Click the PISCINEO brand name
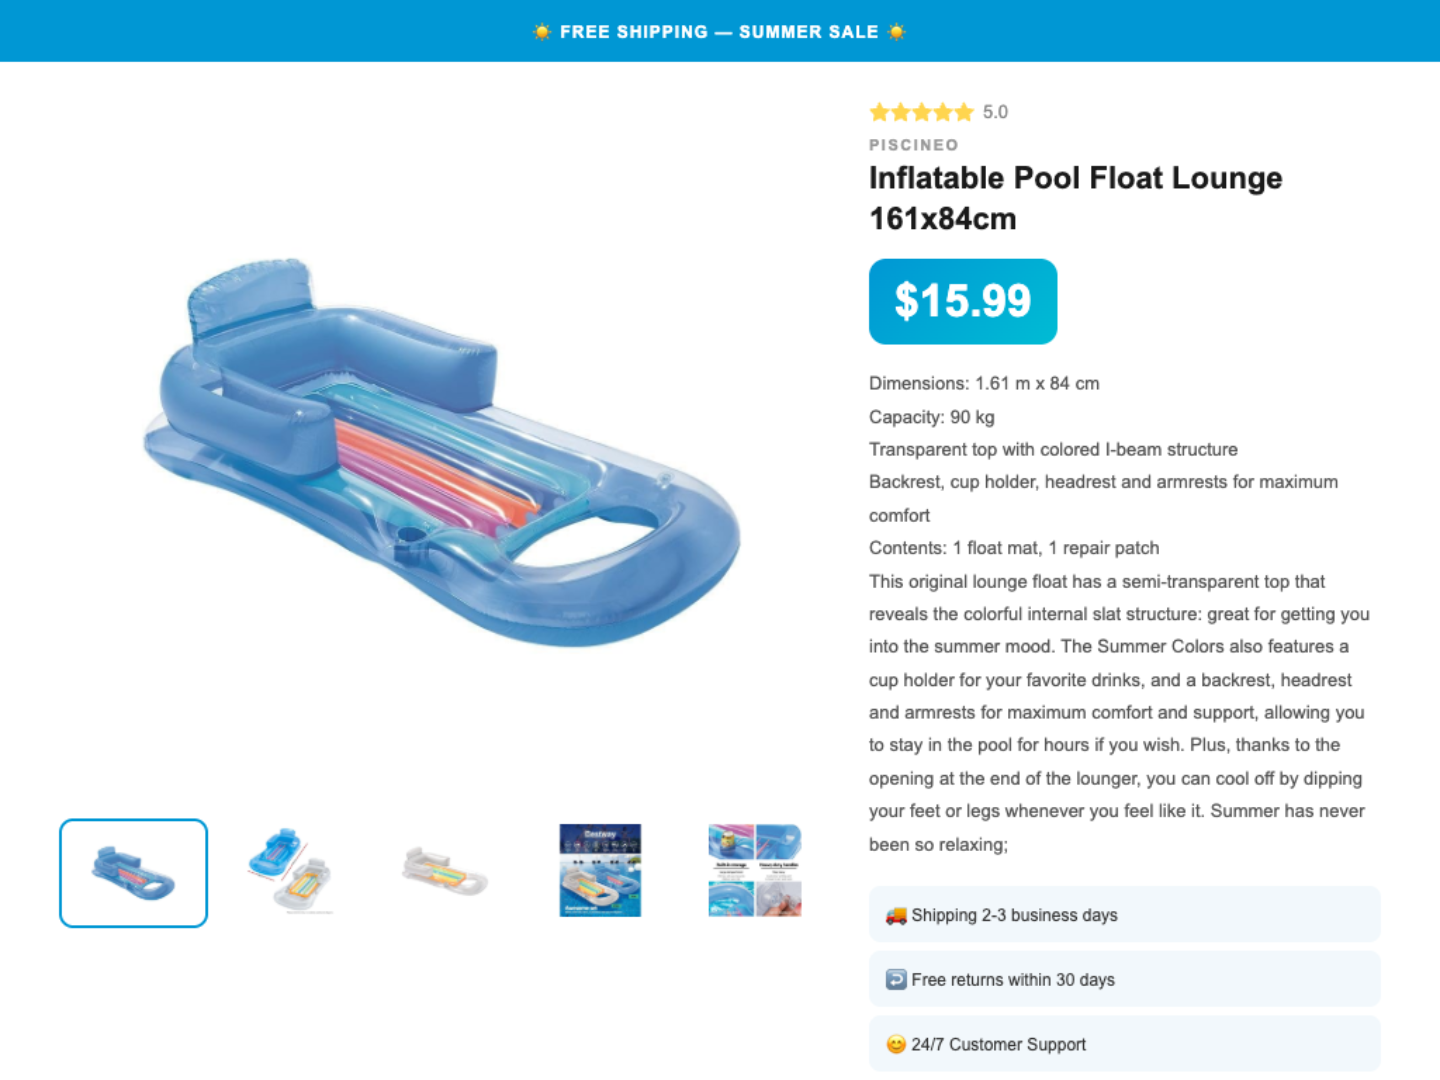Viewport: 1440px width, 1080px height. (912, 144)
